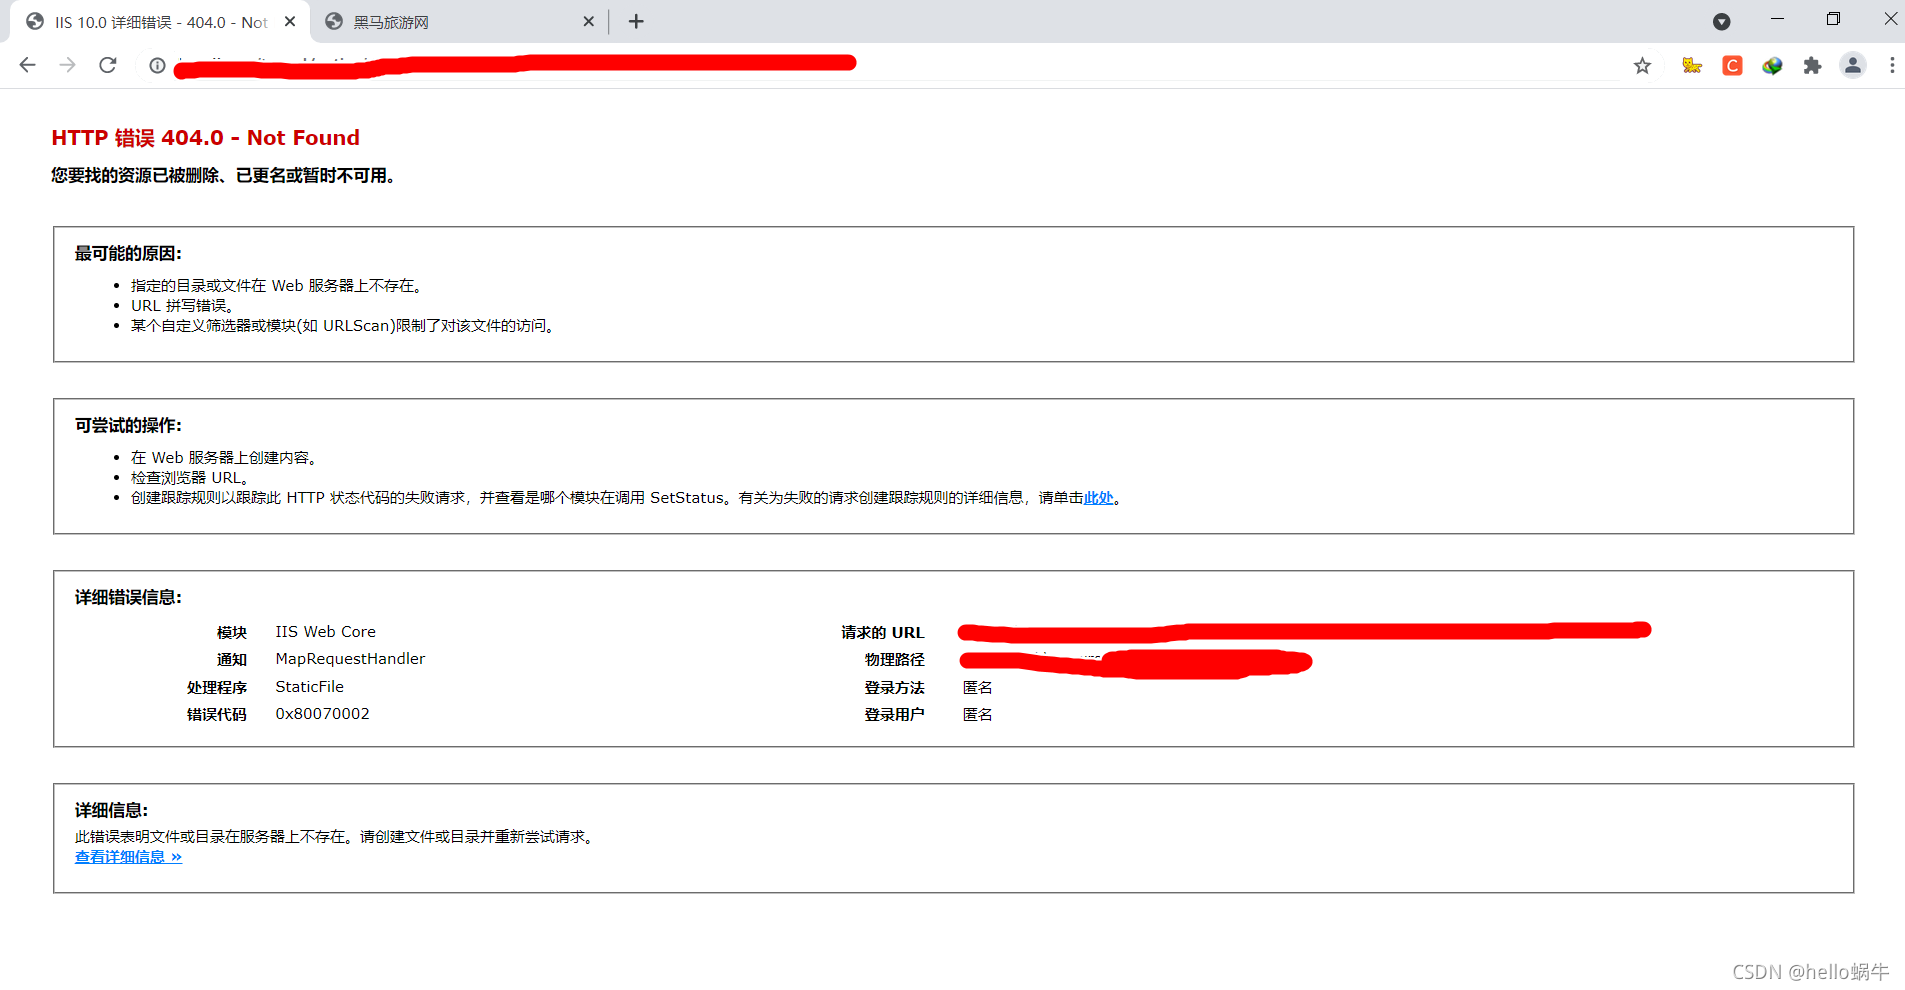Open a new tab with the plus button
This screenshot has height=990, width=1905.
point(636,21)
